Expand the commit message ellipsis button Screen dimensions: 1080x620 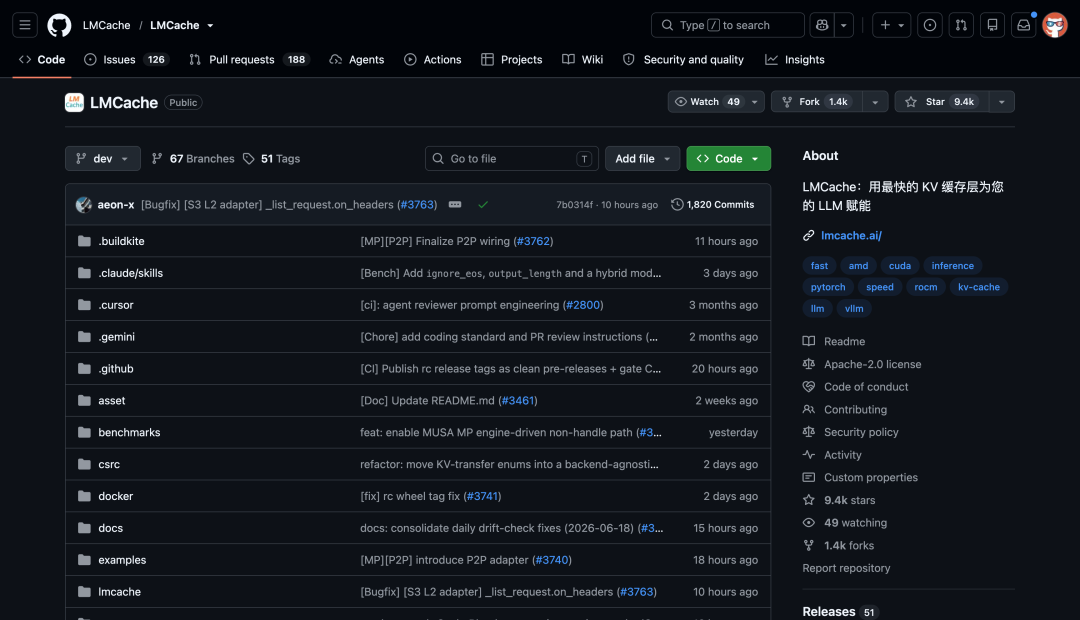click(x=455, y=205)
